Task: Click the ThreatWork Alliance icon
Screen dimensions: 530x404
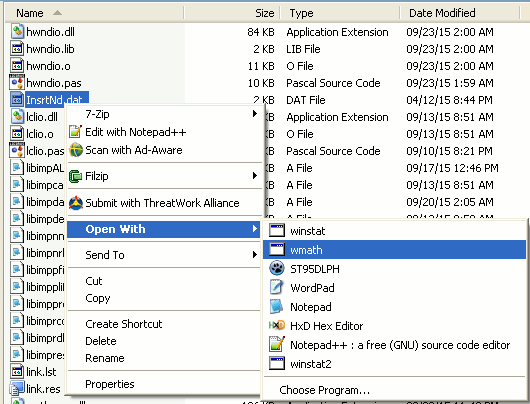Action: (76, 203)
